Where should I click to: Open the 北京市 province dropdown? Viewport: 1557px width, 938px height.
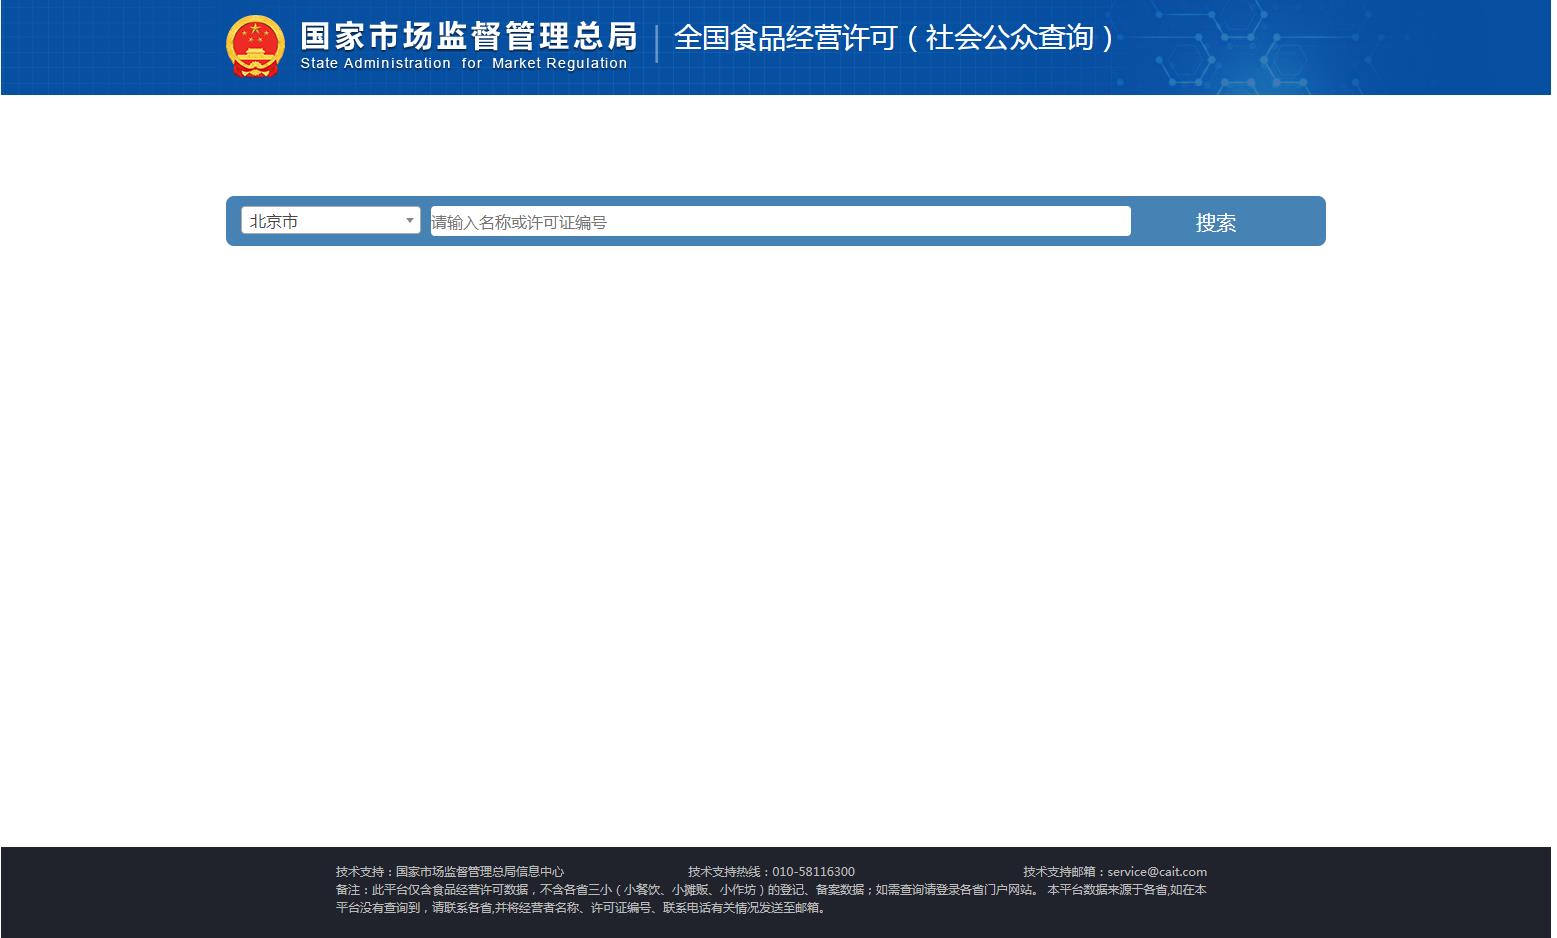click(x=330, y=220)
